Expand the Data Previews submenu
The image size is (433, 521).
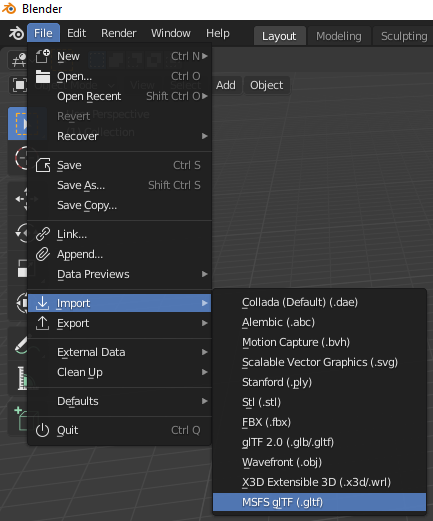pyautogui.click(x=120, y=274)
